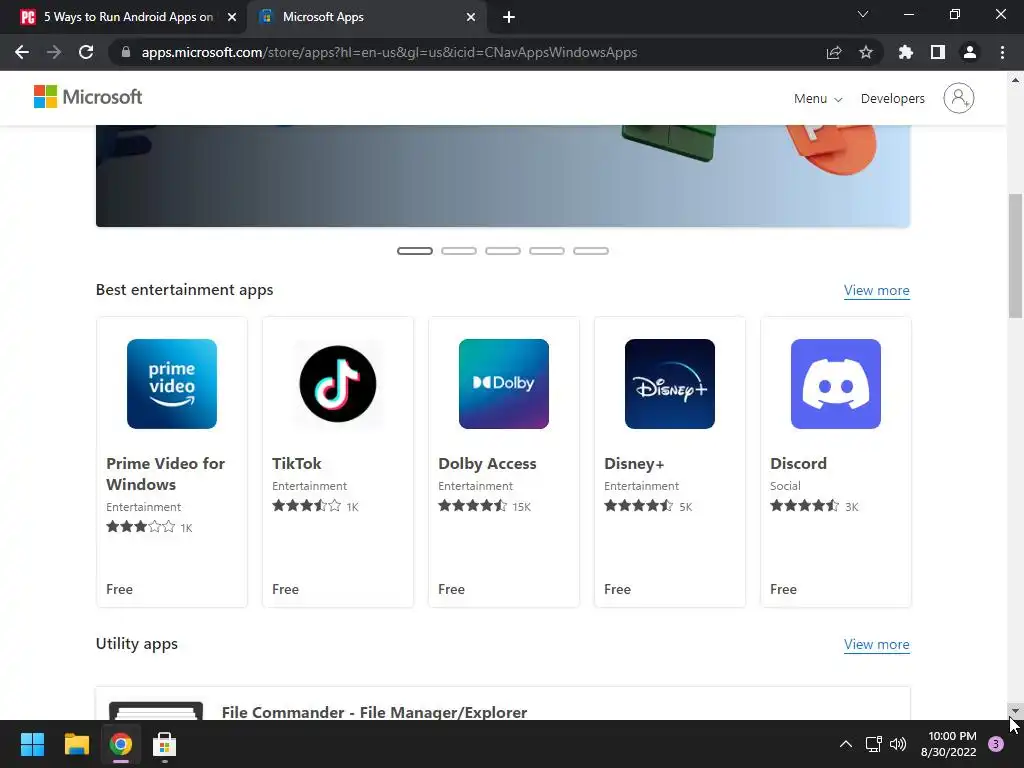This screenshot has height=768, width=1024.
Task: Open the Dolby Access app icon
Action: click(504, 383)
